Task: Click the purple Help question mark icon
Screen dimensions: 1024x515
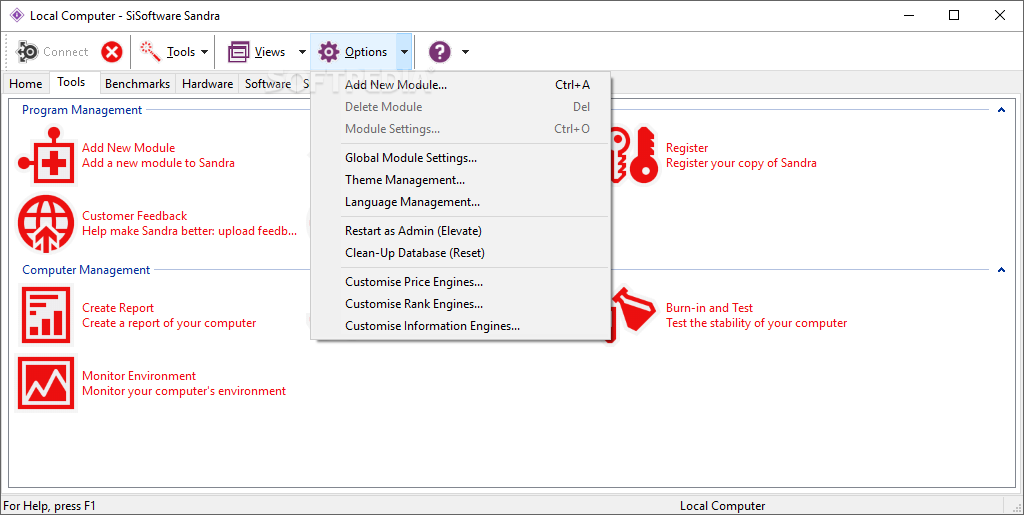Action: [x=440, y=52]
